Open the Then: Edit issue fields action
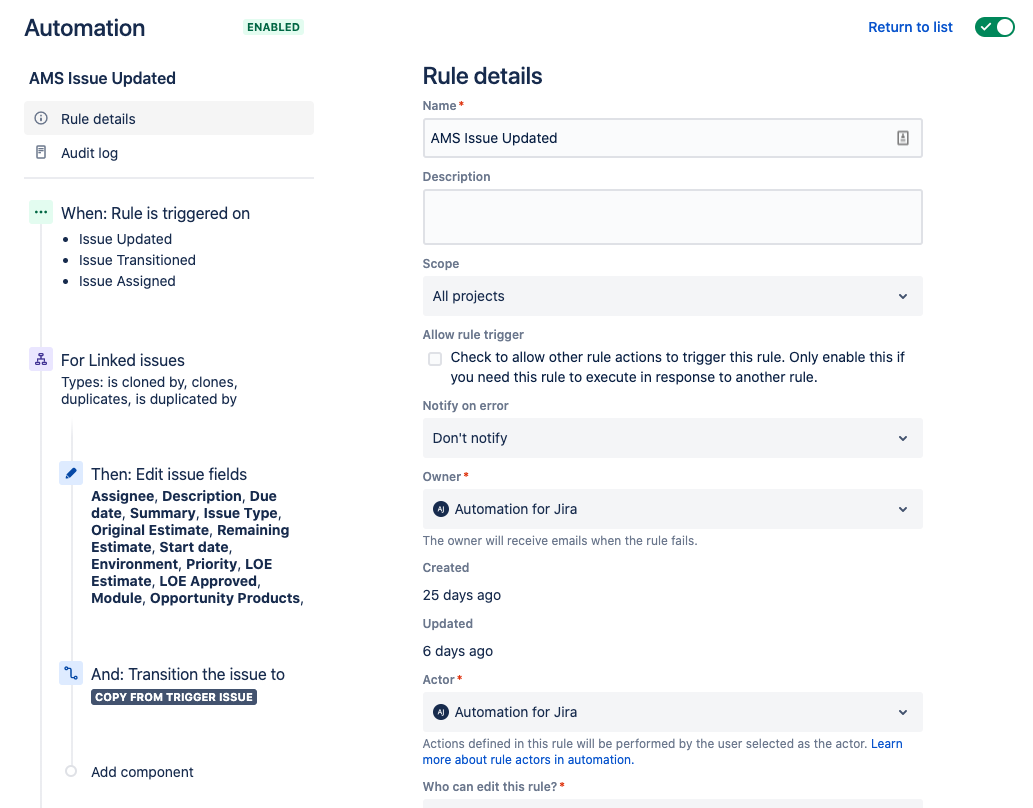The height and width of the screenshot is (808, 1033). [169, 475]
